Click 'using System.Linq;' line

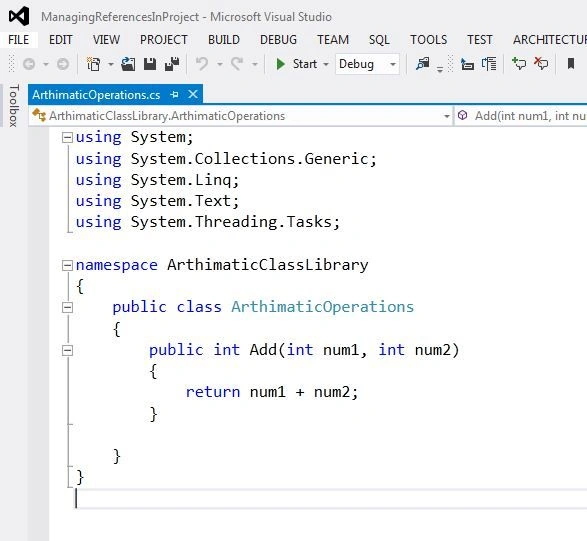point(157,180)
